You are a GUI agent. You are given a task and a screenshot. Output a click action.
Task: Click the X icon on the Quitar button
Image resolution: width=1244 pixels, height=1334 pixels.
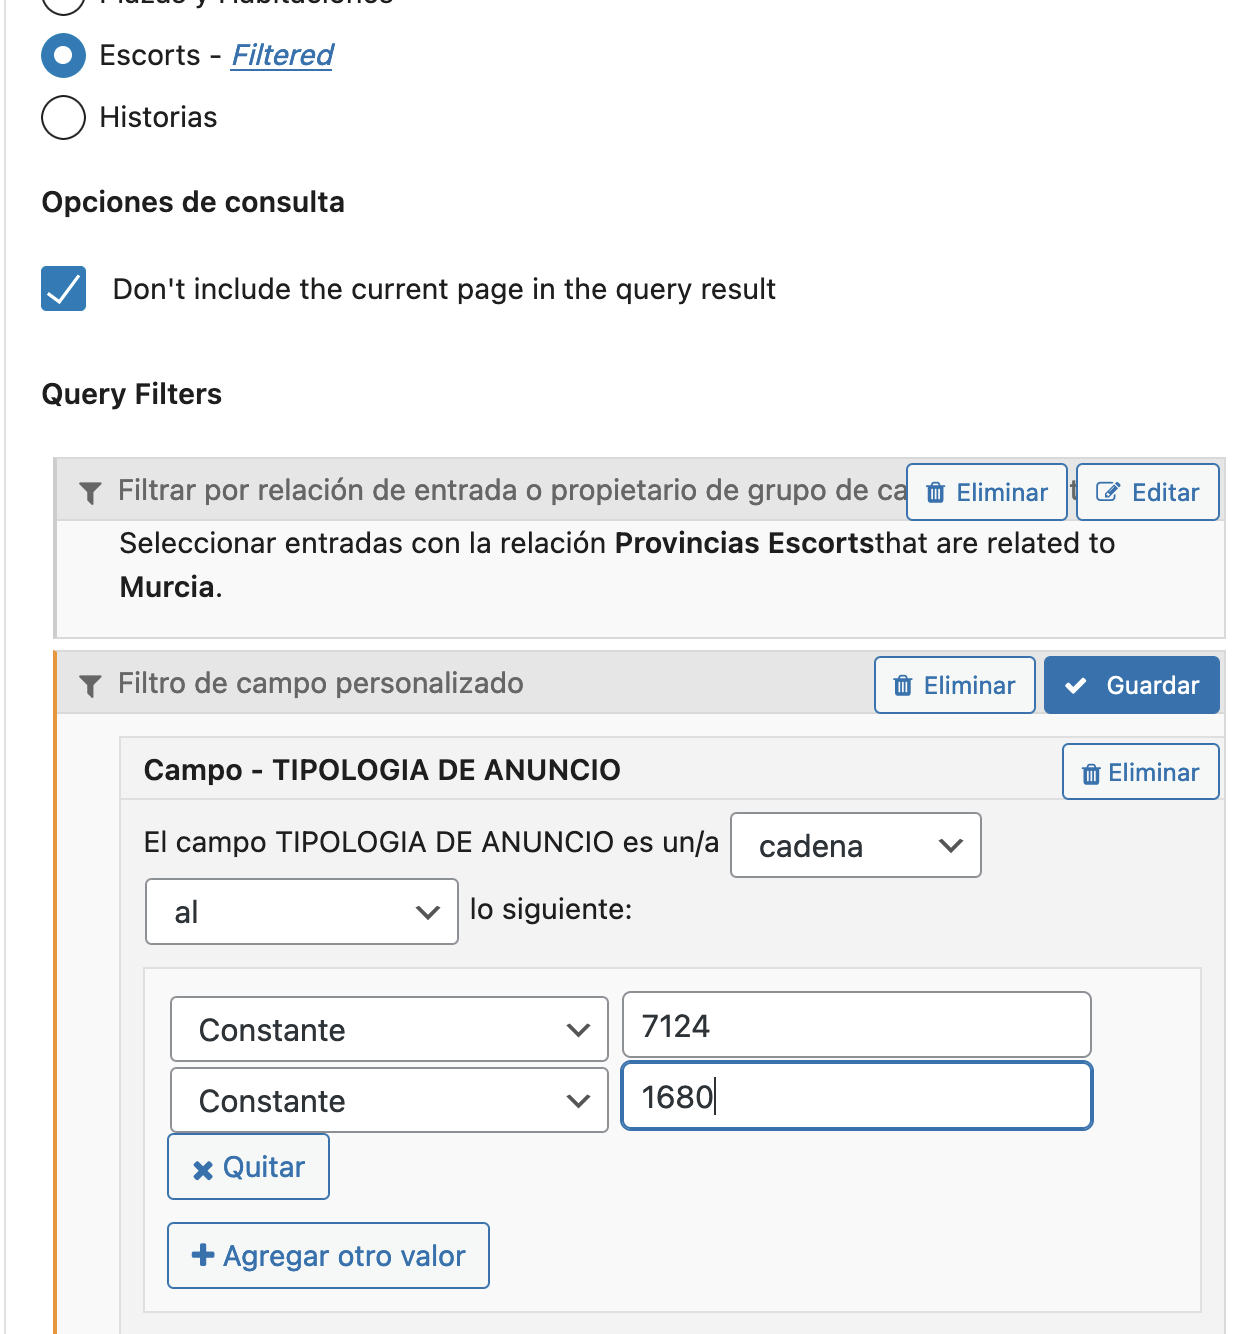point(203,1170)
